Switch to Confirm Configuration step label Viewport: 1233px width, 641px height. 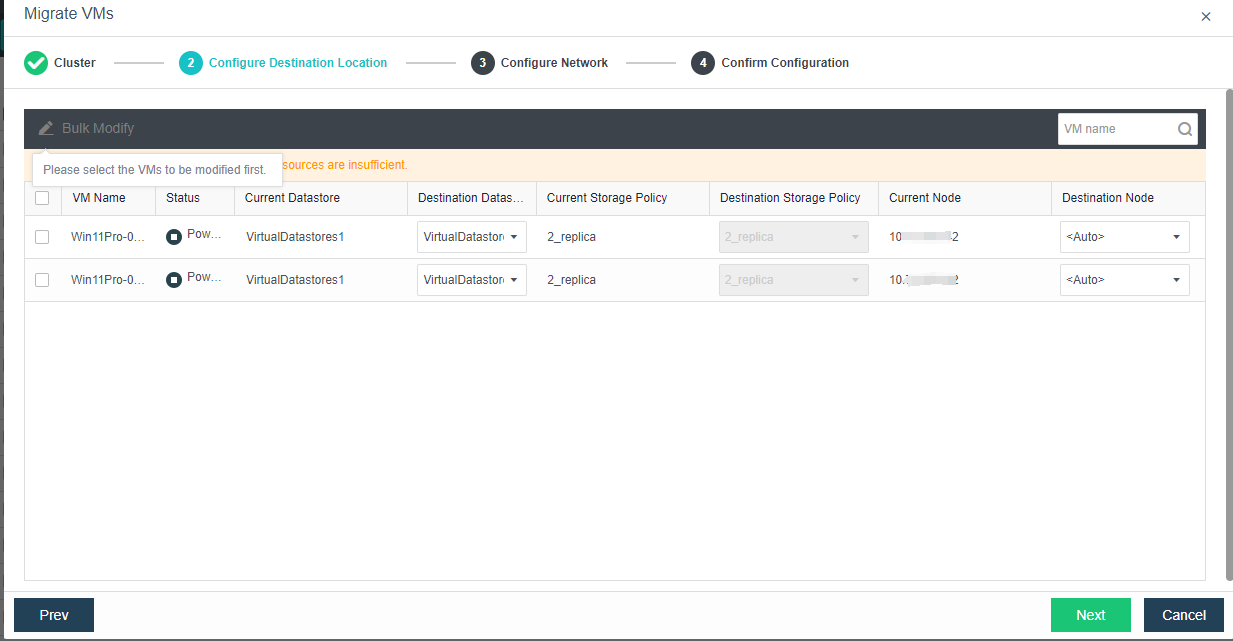(784, 63)
